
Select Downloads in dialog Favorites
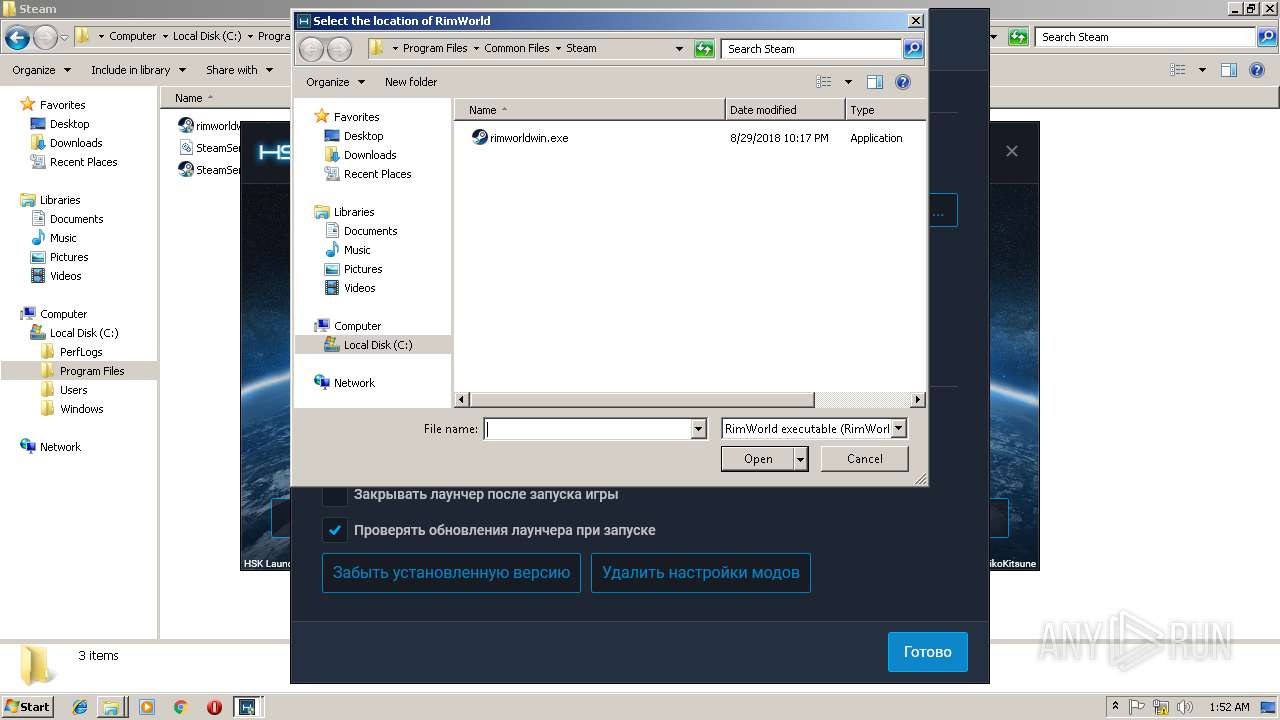click(370, 155)
